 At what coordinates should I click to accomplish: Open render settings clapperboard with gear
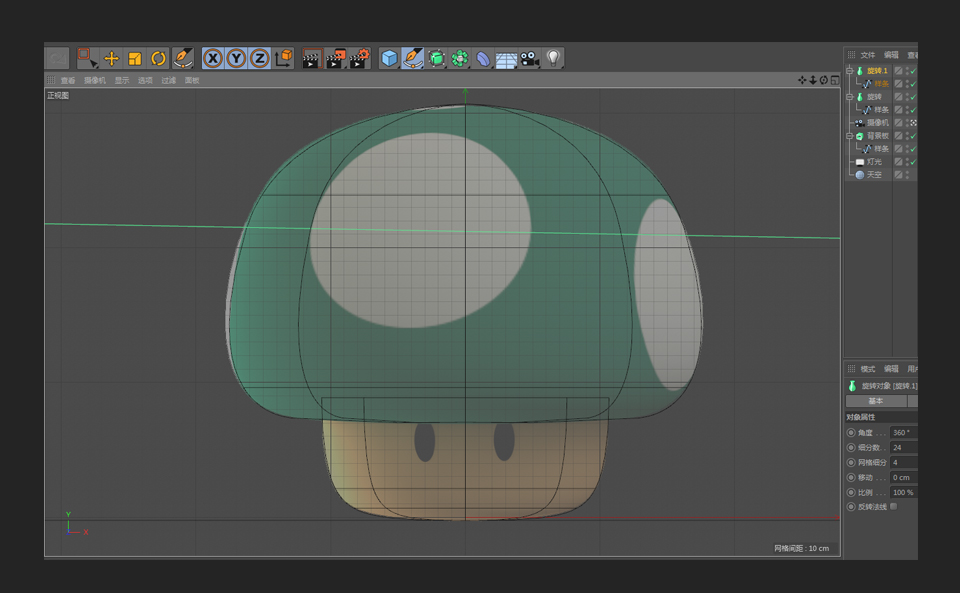pyautogui.click(x=360, y=59)
